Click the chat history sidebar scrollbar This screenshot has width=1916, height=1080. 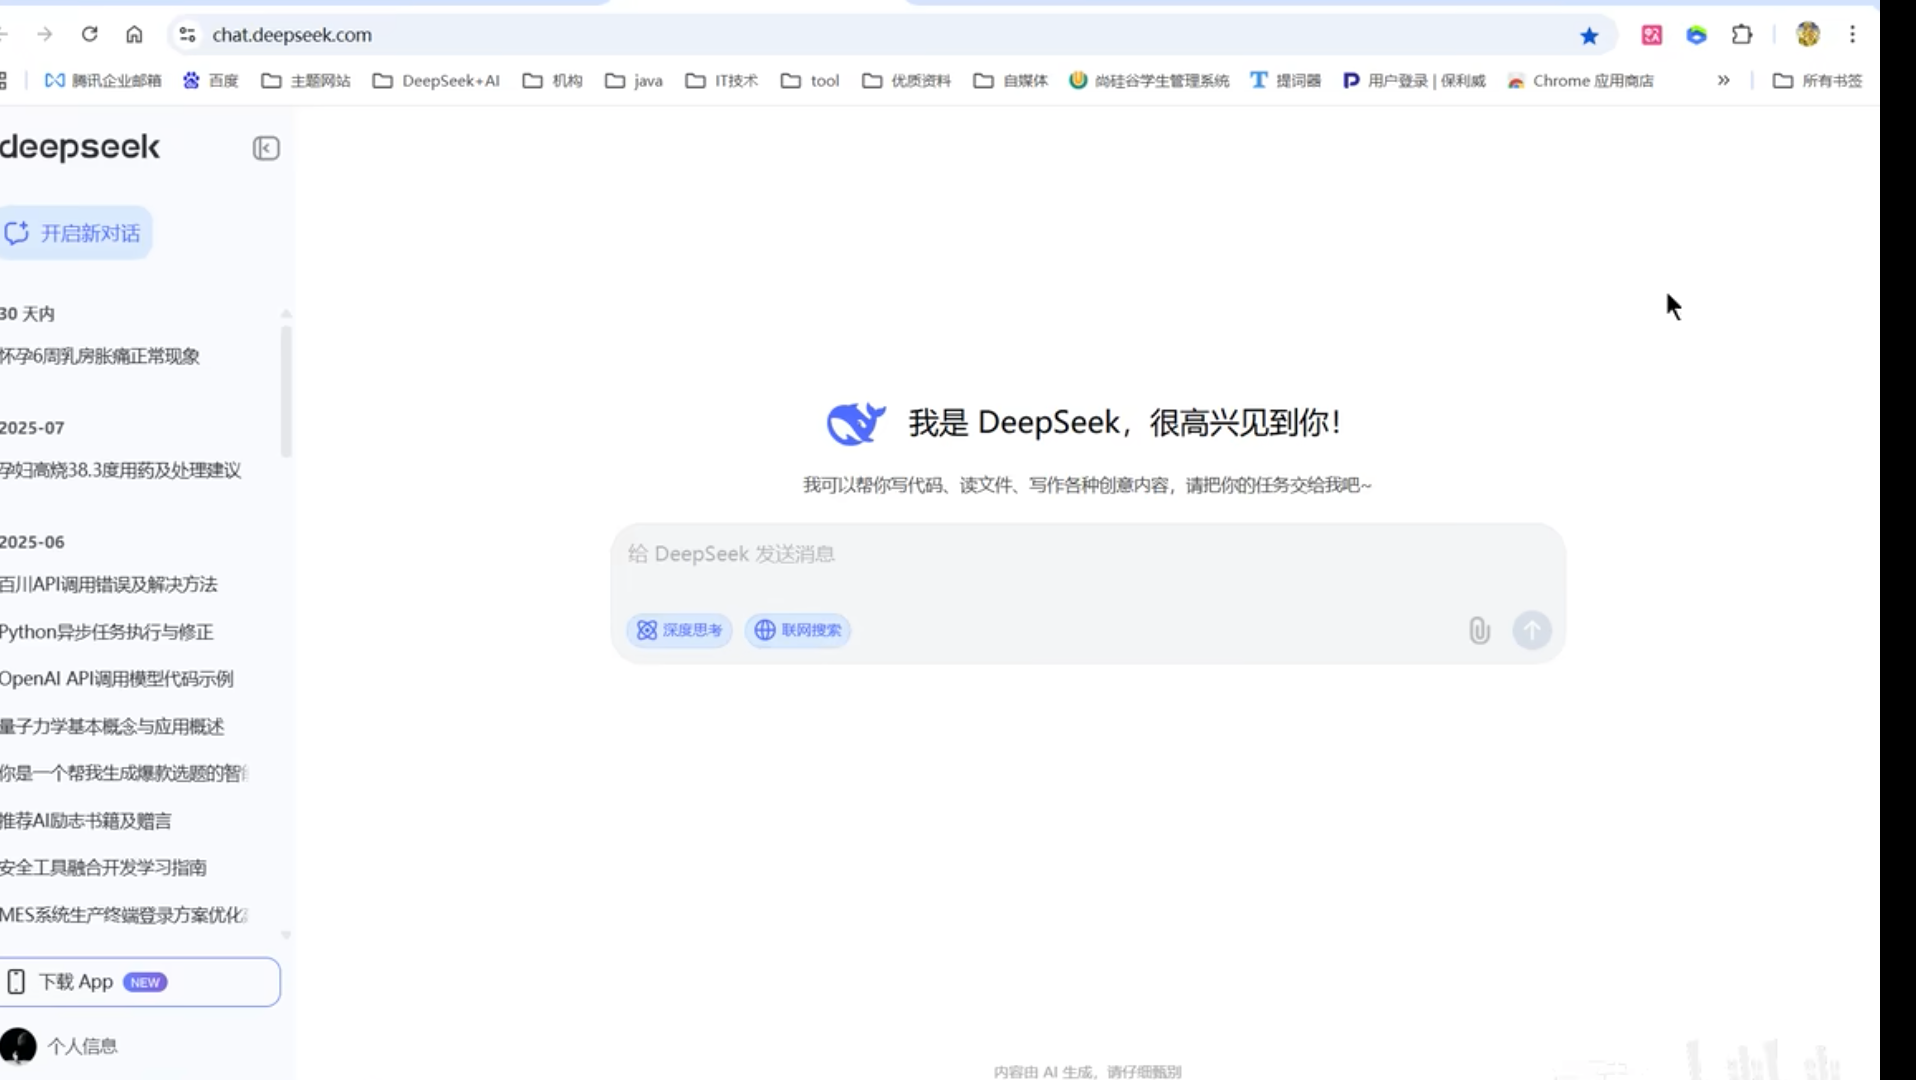(x=286, y=390)
